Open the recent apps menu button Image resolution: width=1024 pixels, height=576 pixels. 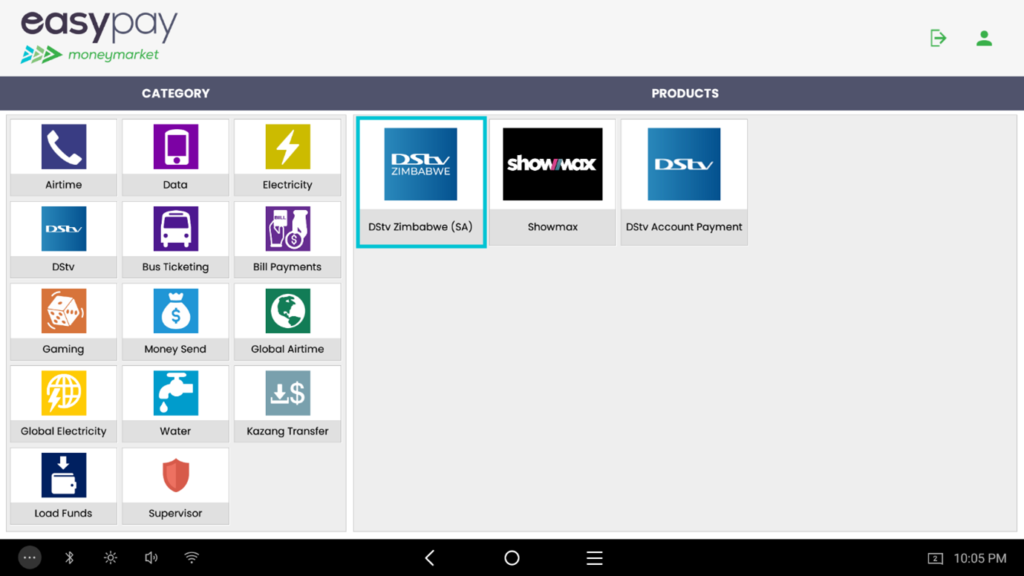pyautogui.click(x=594, y=558)
